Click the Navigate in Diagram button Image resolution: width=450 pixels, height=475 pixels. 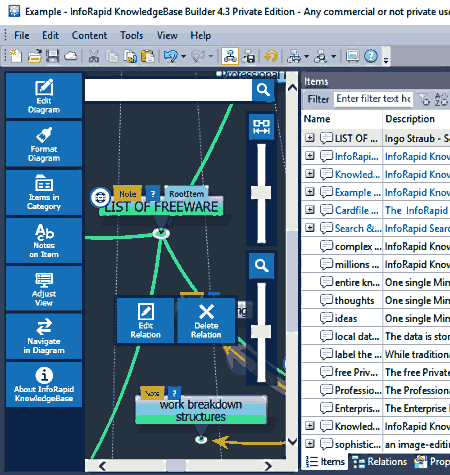tap(44, 336)
